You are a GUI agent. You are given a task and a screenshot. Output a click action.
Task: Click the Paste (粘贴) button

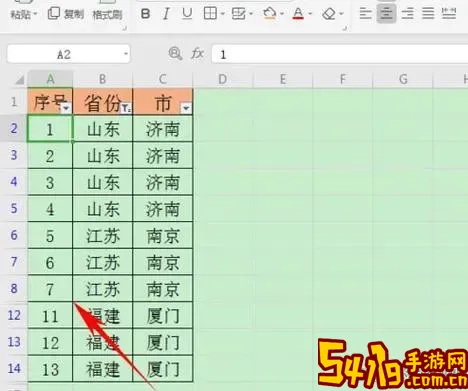pos(21,14)
